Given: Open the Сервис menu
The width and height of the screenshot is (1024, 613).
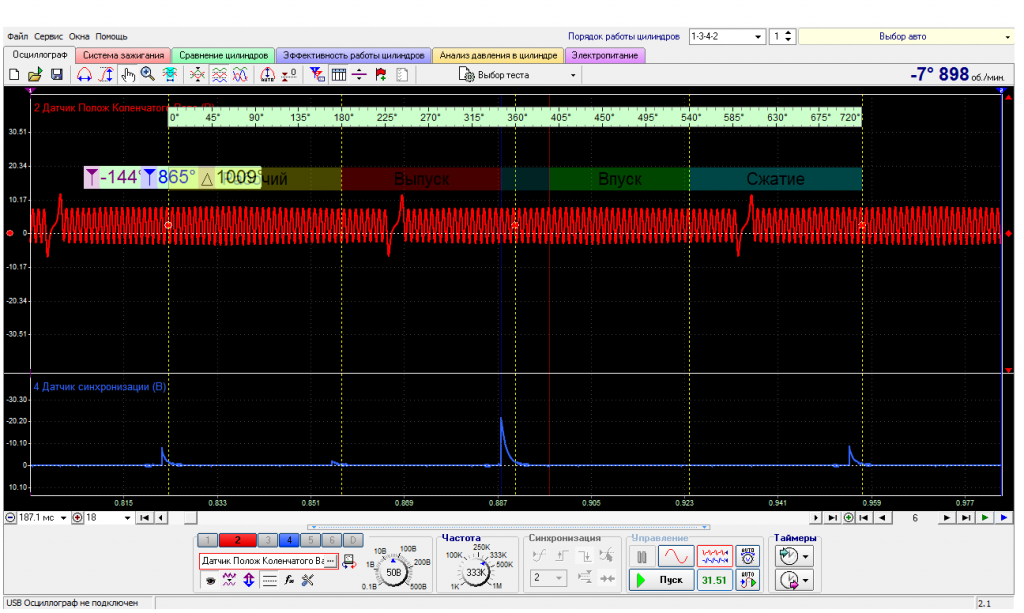Looking at the screenshot, I should pyautogui.click(x=48, y=37).
